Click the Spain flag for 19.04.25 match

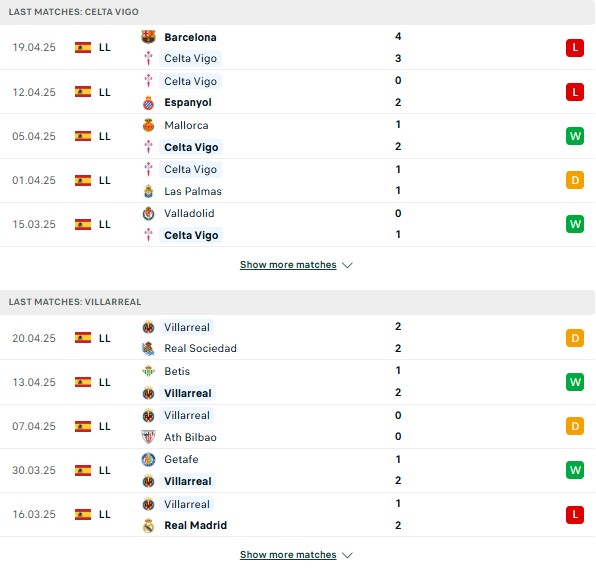click(83, 48)
